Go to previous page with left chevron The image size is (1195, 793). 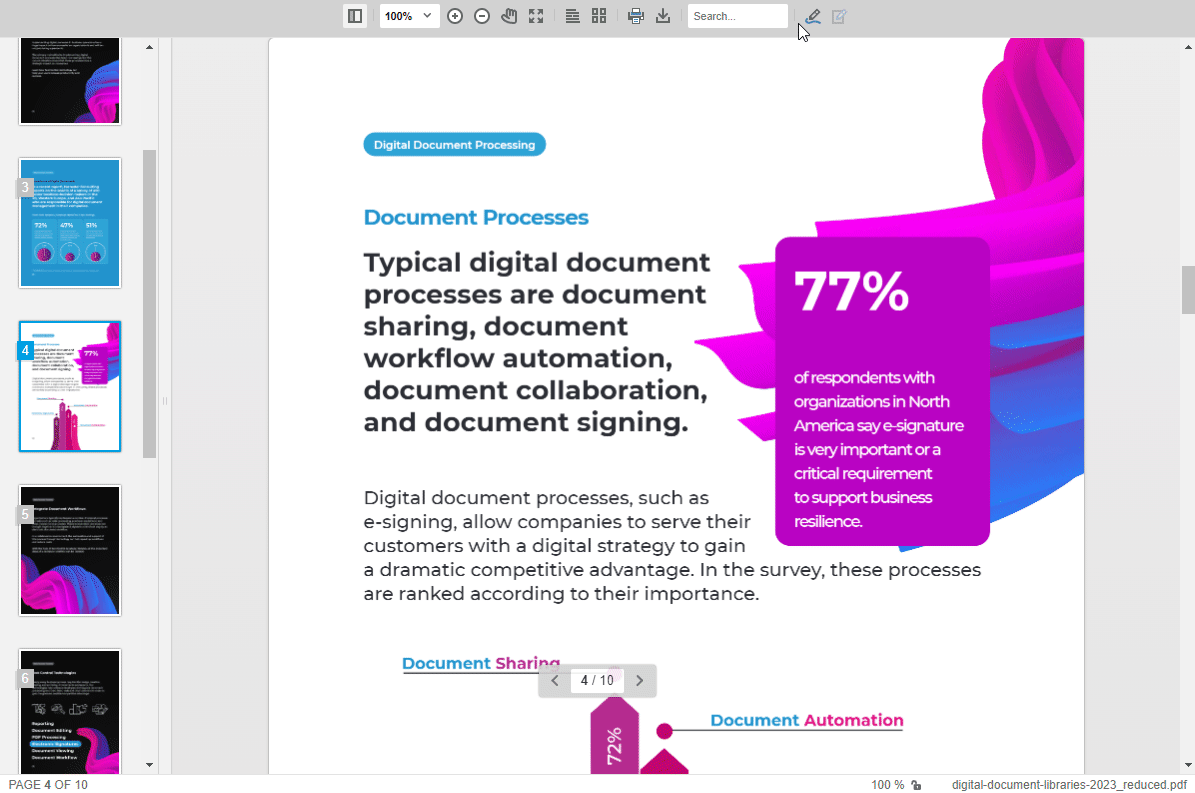click(x=554, y=680)
